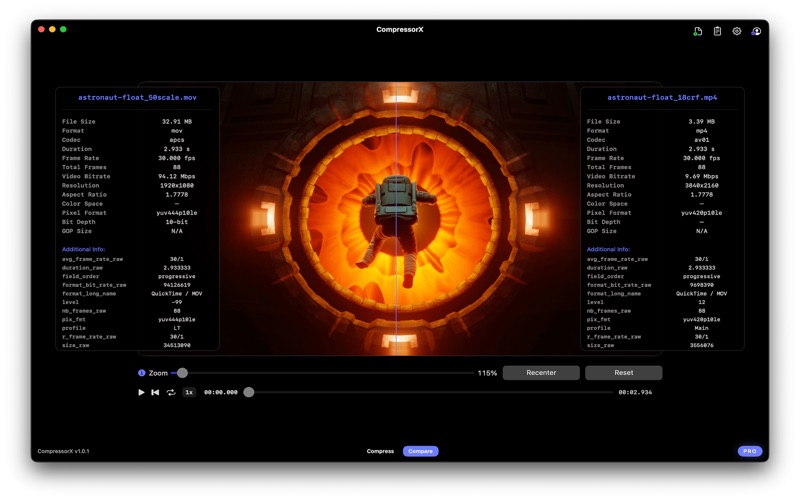Open the clipboard history icon
The image size is (800, 500).
tap(717, 32)
